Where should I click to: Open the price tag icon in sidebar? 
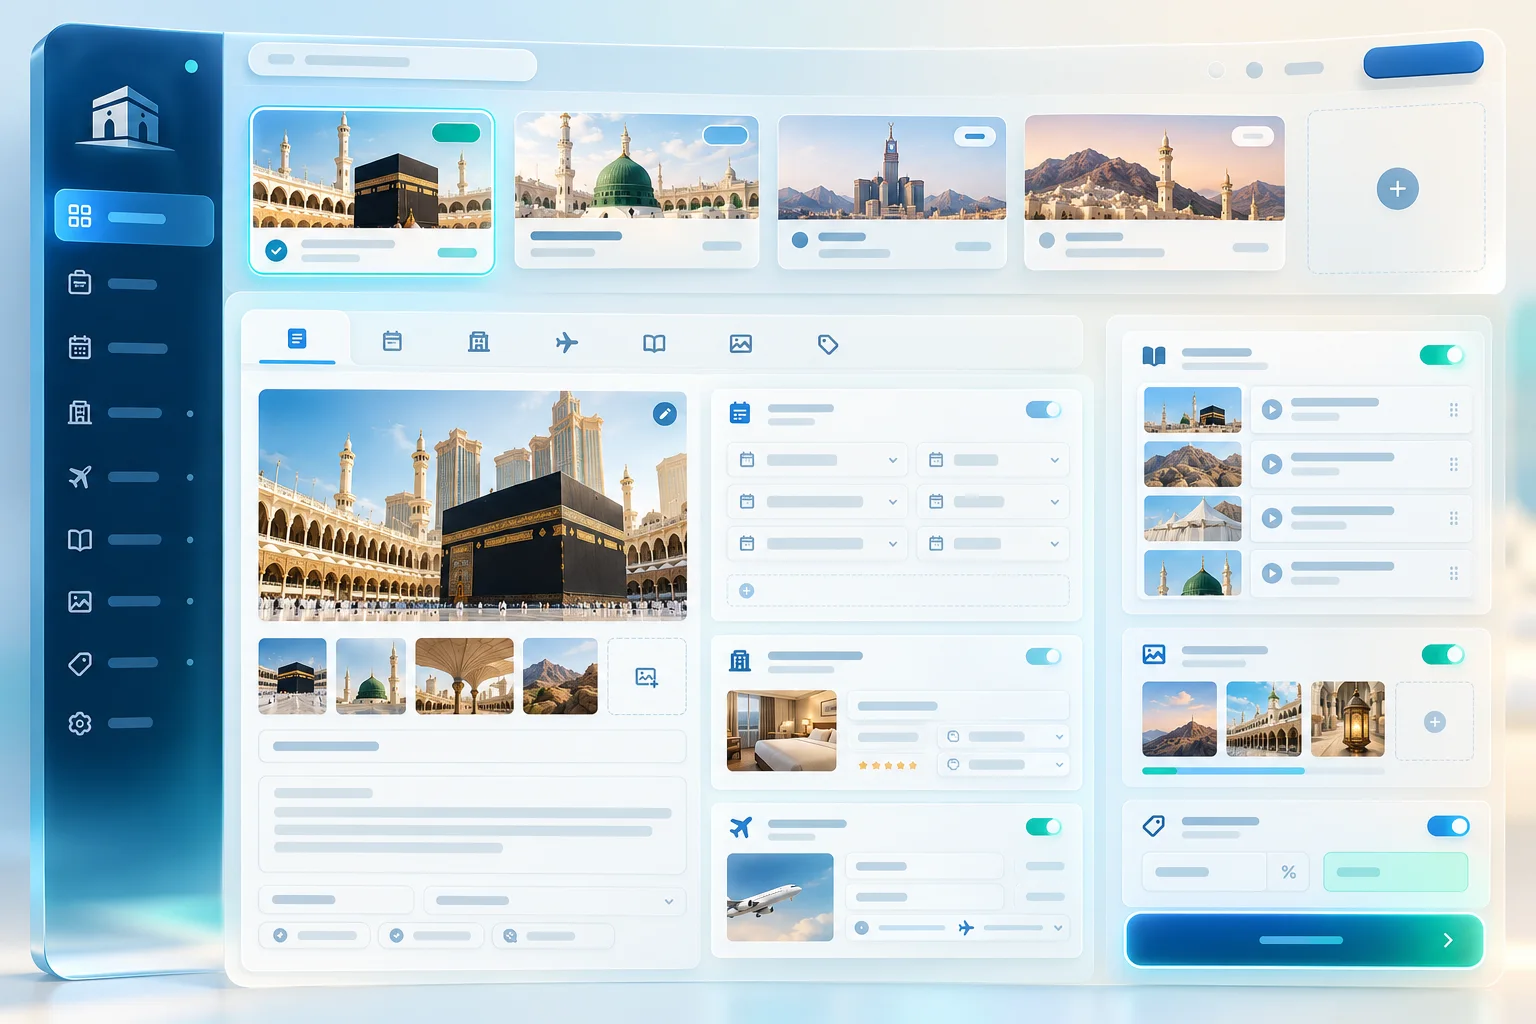(80, 663)
